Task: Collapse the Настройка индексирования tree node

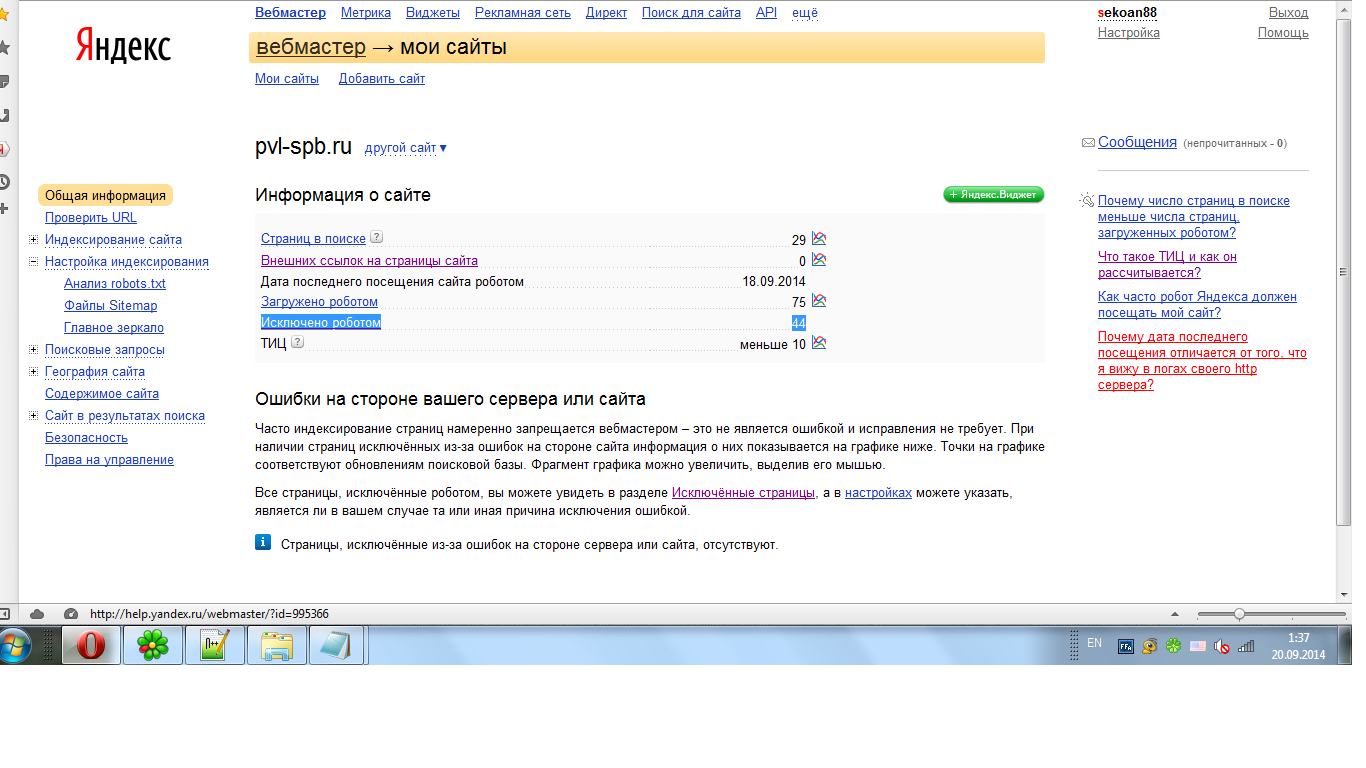Action: click(33, 262)
